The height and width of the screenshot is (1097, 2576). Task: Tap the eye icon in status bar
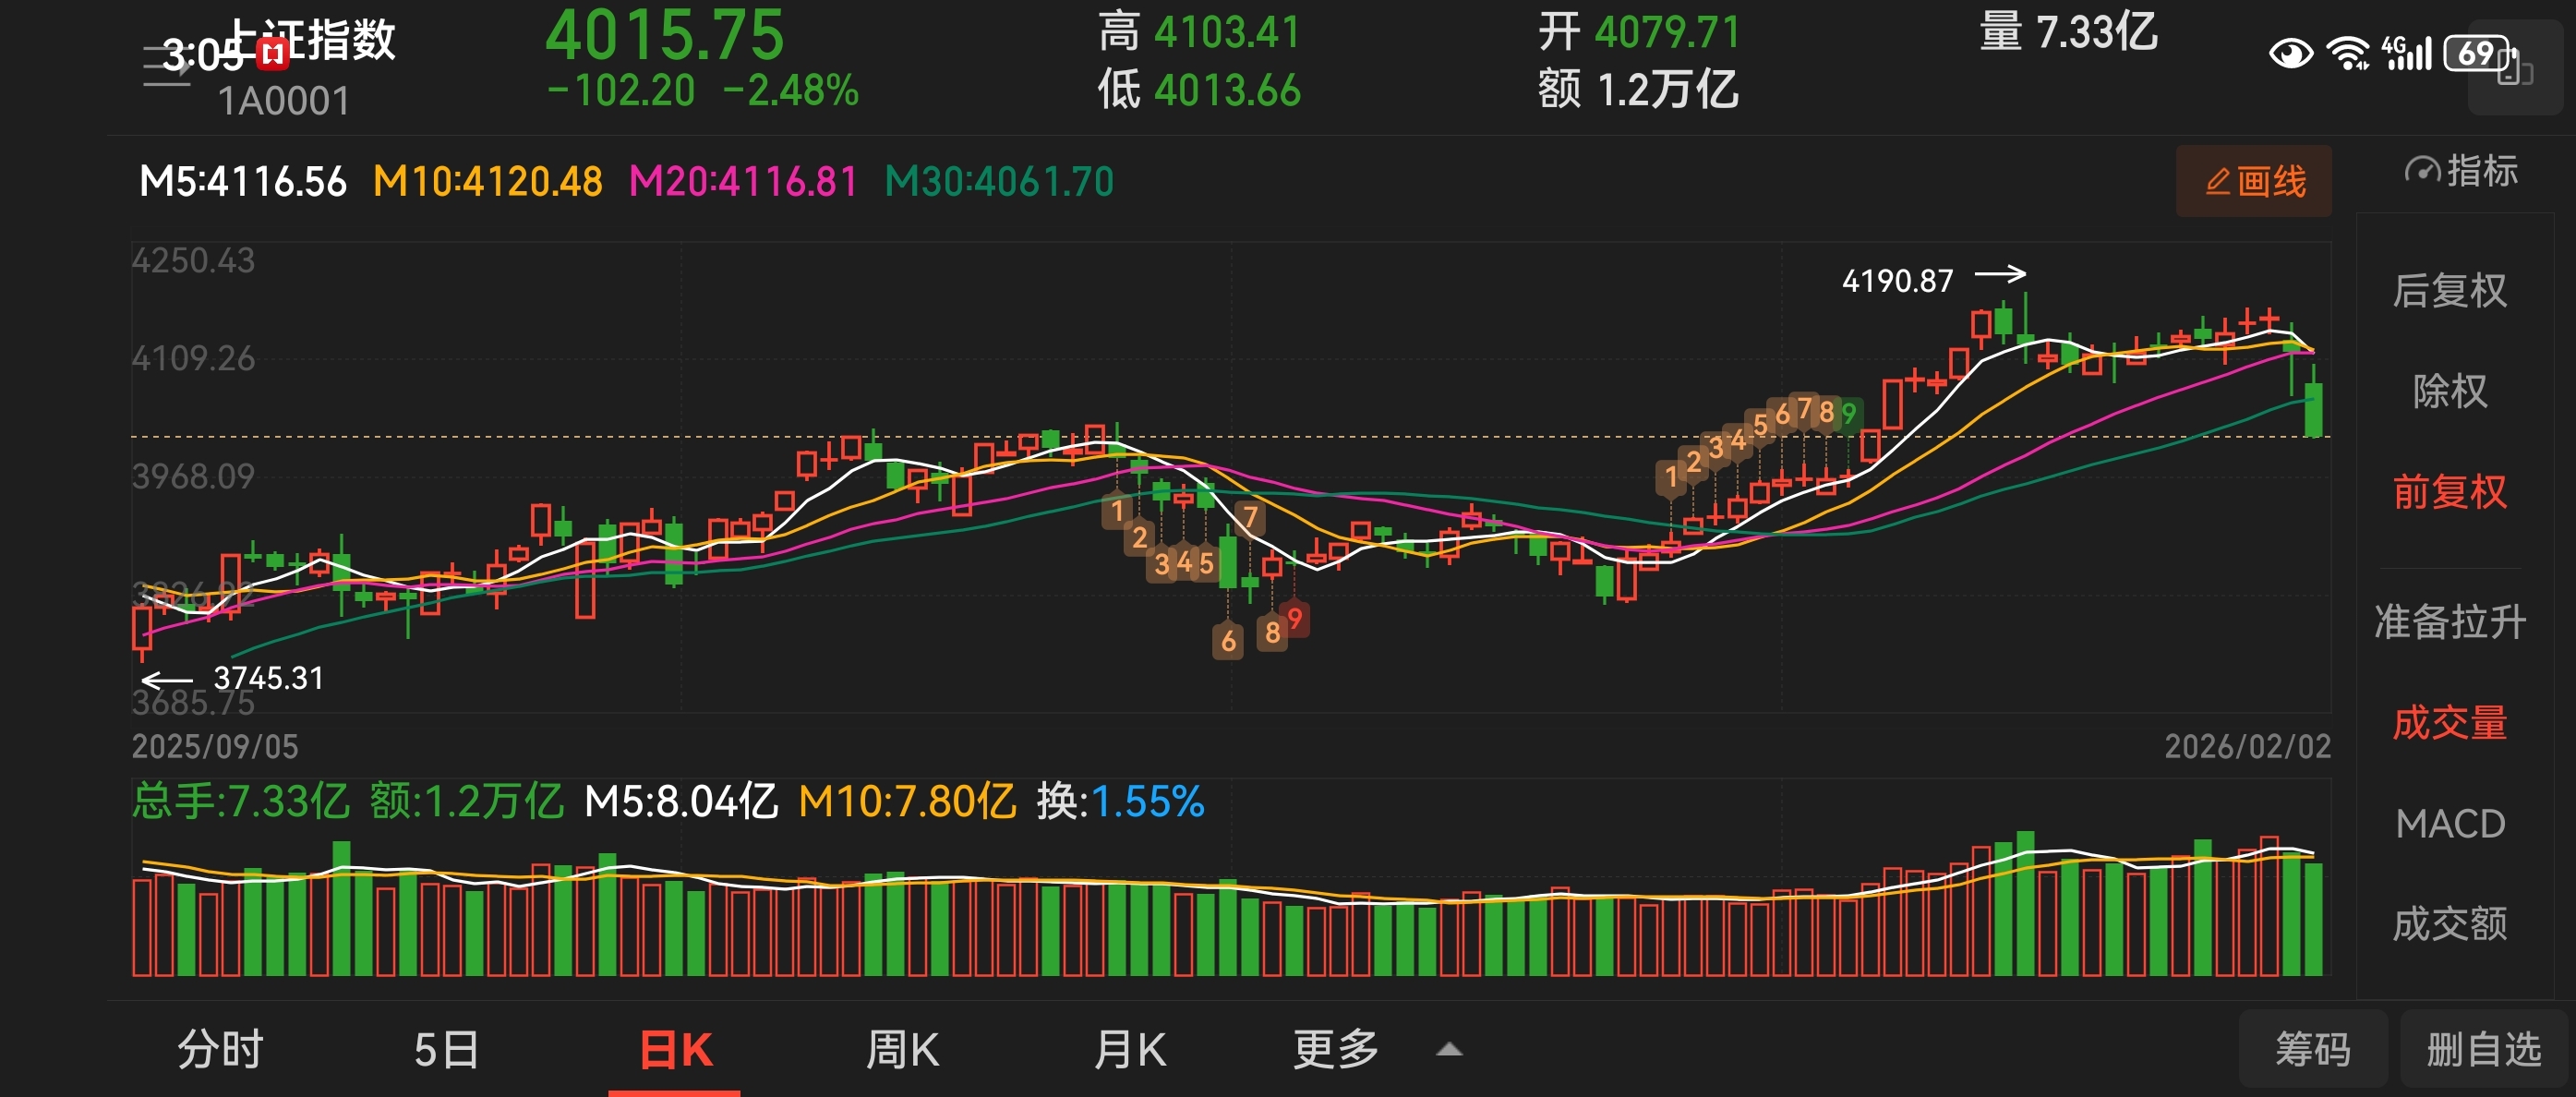coord(2290,53)
